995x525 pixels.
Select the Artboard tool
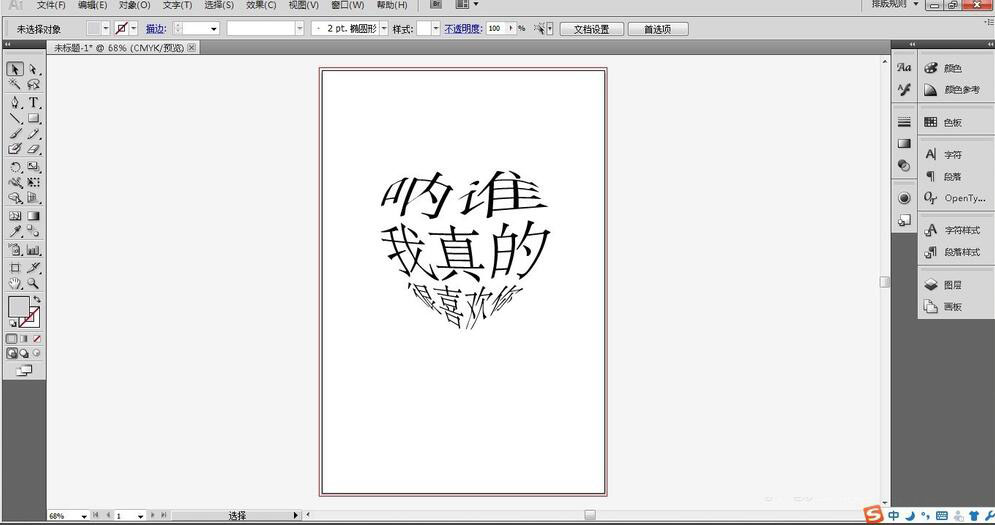pos(15,268)
